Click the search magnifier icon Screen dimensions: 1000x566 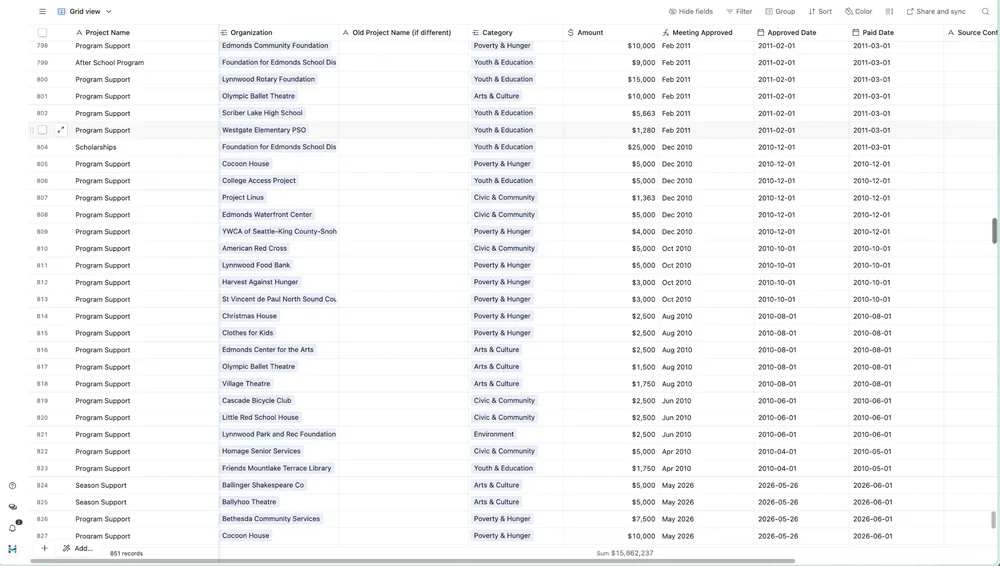click(985, 11)
